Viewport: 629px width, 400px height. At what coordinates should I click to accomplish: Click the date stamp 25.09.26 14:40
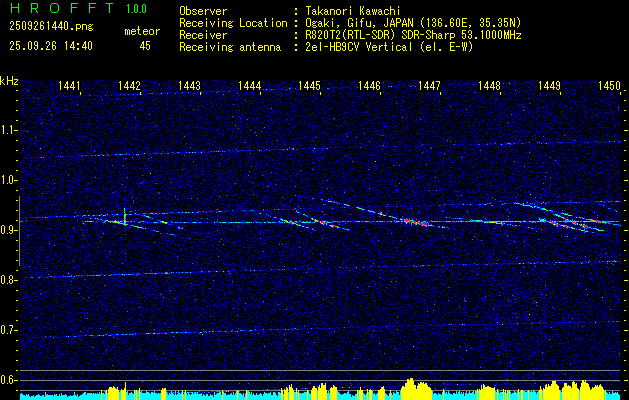pyautogui.click(x=51, y=46)
